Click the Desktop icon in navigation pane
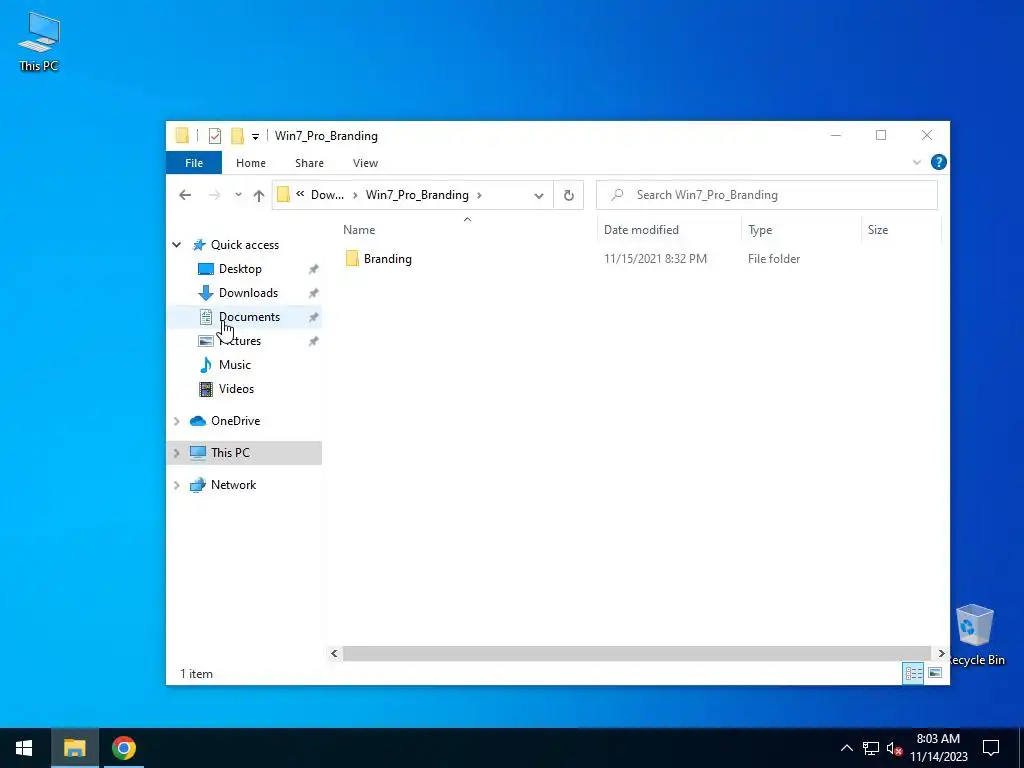Screen dimensions: 1024x768 (206, 269)
